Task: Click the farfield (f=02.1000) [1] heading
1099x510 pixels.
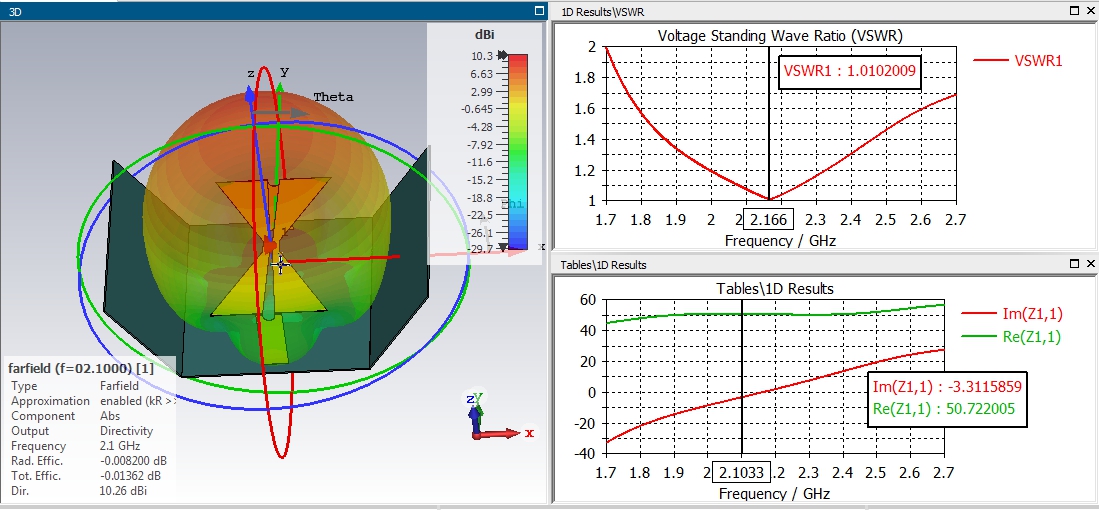Action: coord(80,368)
